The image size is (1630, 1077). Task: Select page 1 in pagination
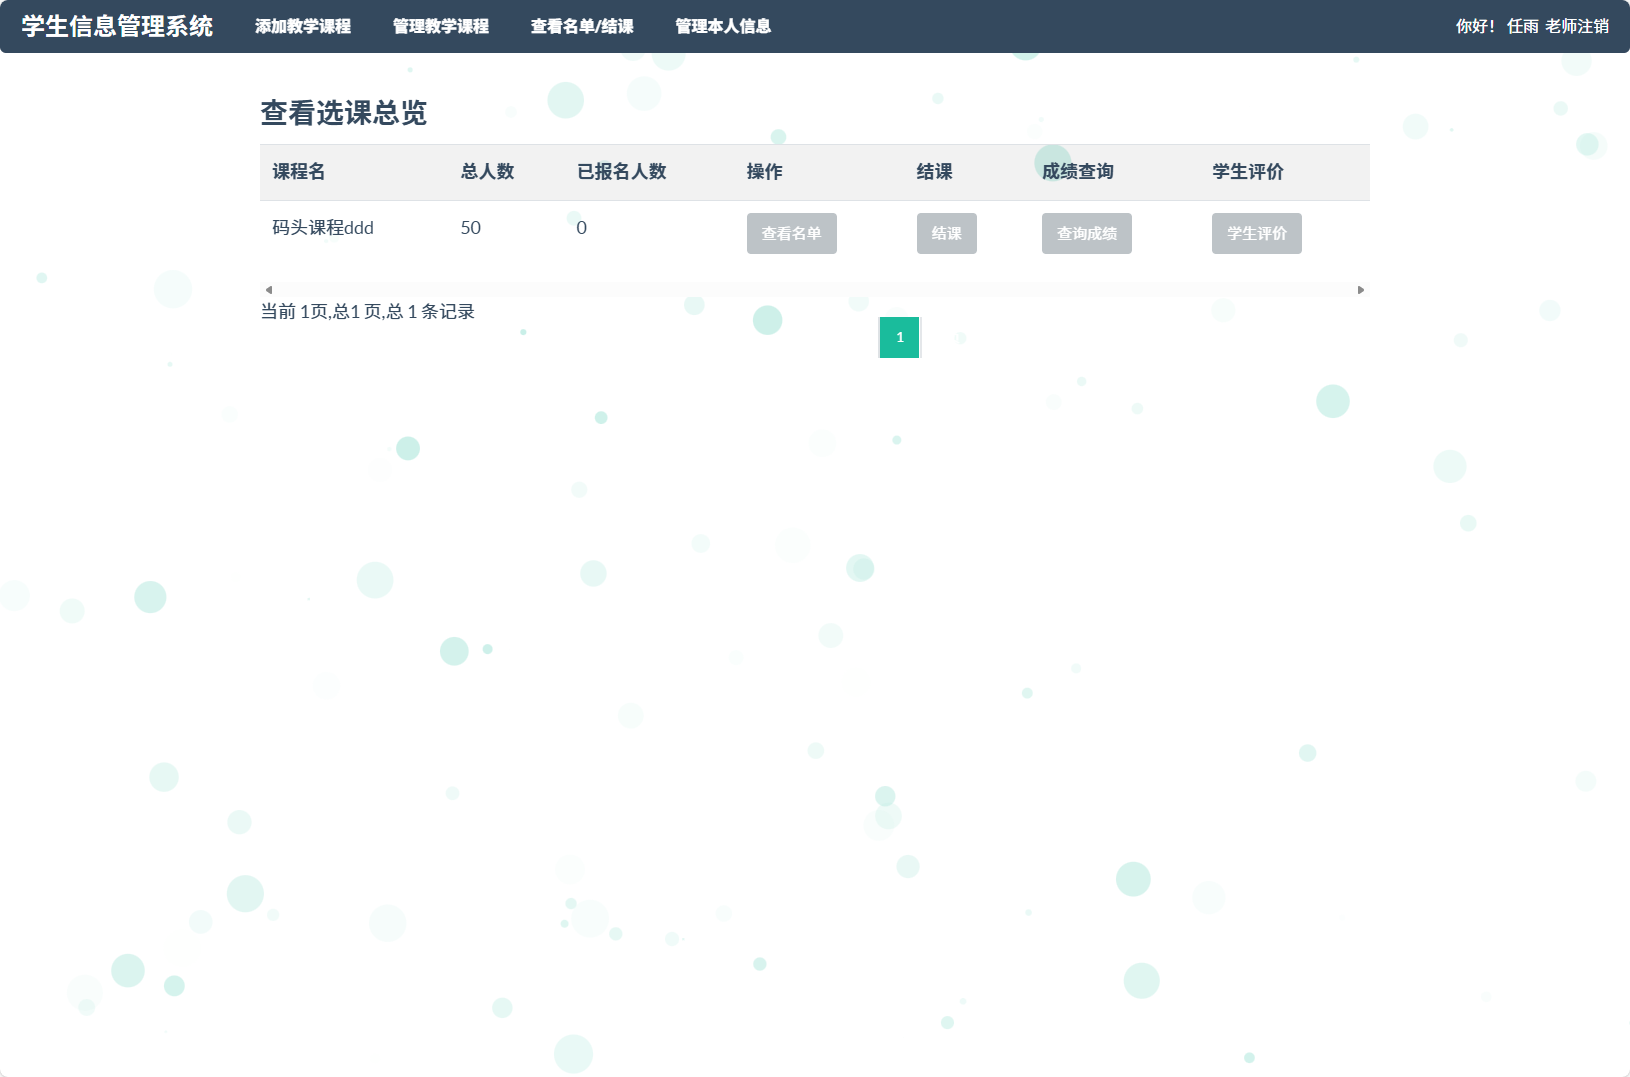click(899, 337)
